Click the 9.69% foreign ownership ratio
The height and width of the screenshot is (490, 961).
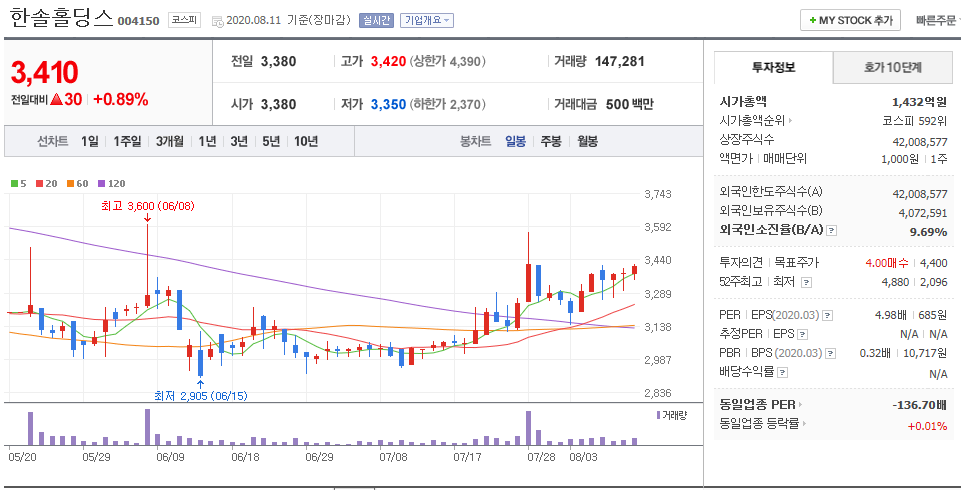[x=929, y=232]
